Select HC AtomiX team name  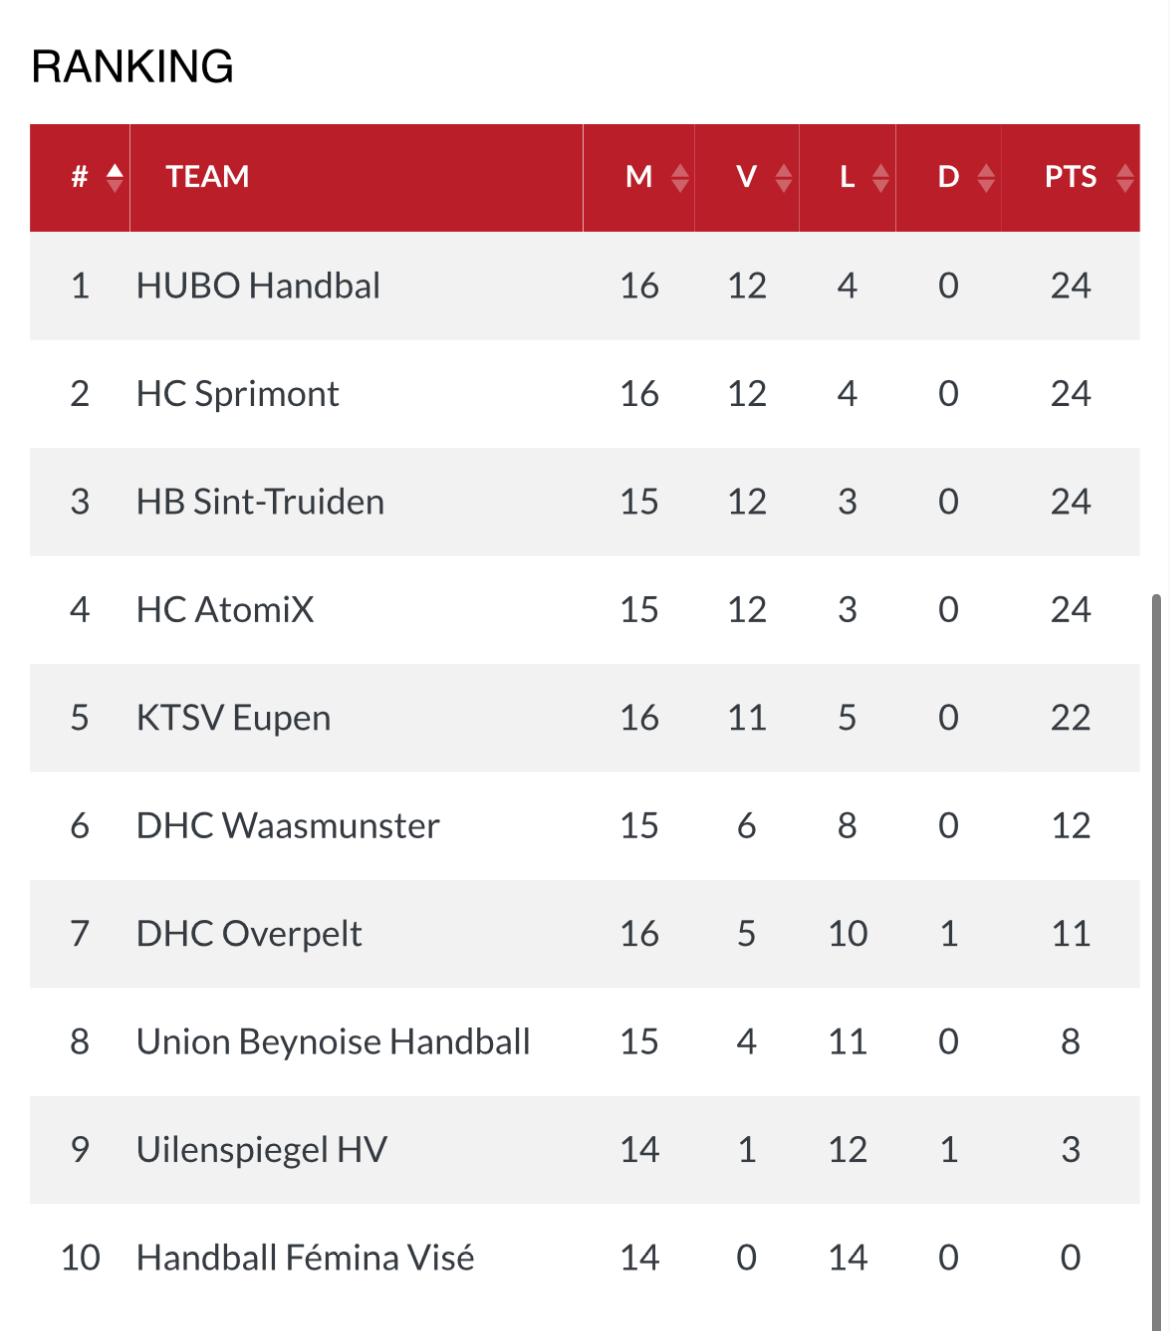click(x=225, y=610)
